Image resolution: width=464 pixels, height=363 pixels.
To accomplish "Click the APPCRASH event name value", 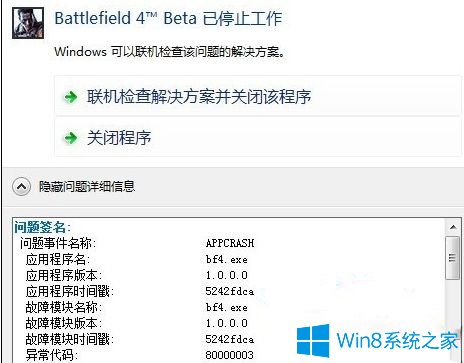I will point(230,243).
